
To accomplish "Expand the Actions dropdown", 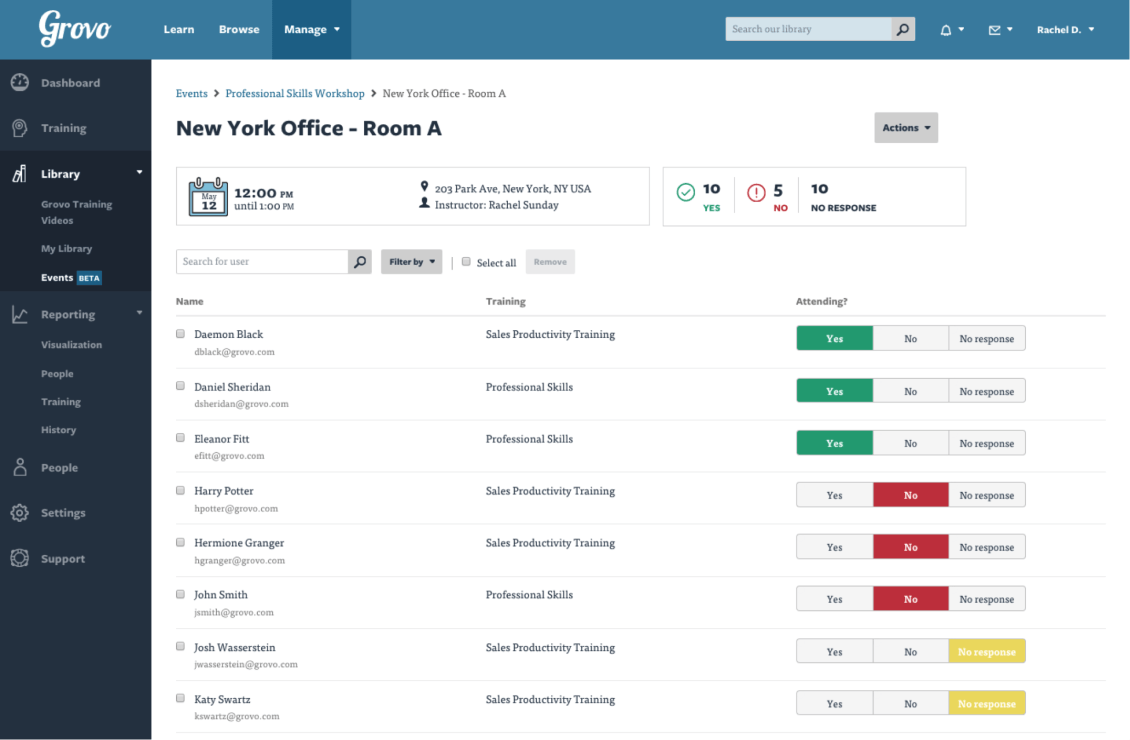I will click(x=905, y=127).
